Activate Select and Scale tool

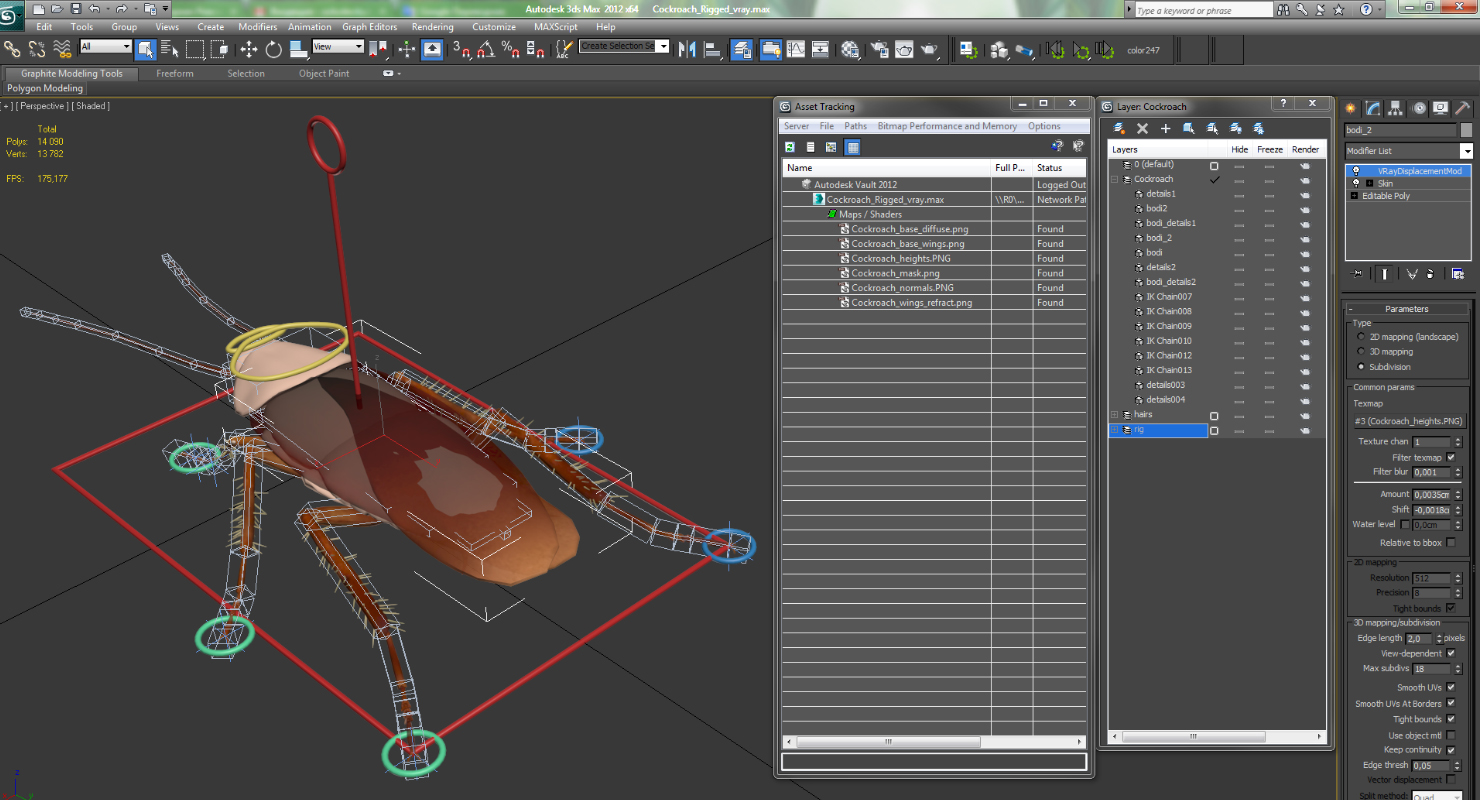tap(298, 48)
